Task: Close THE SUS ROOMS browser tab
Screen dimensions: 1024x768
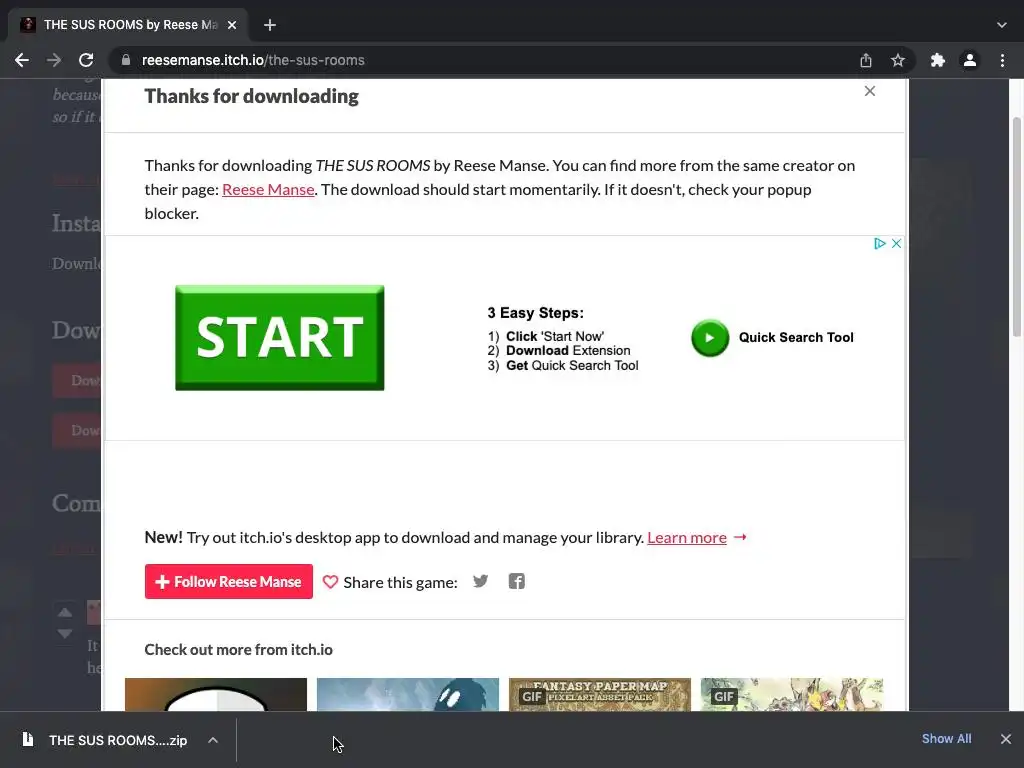Action: 232,25
